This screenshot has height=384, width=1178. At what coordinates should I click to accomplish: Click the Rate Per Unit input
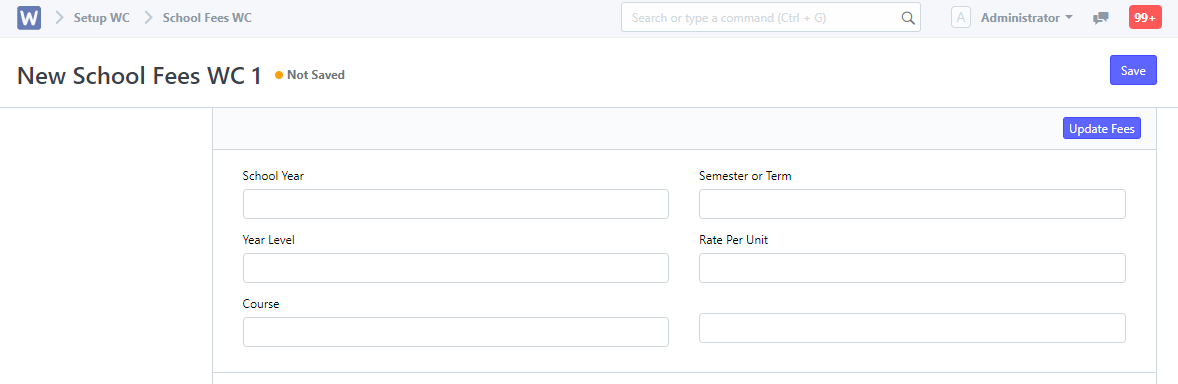(x=912, y=268)
